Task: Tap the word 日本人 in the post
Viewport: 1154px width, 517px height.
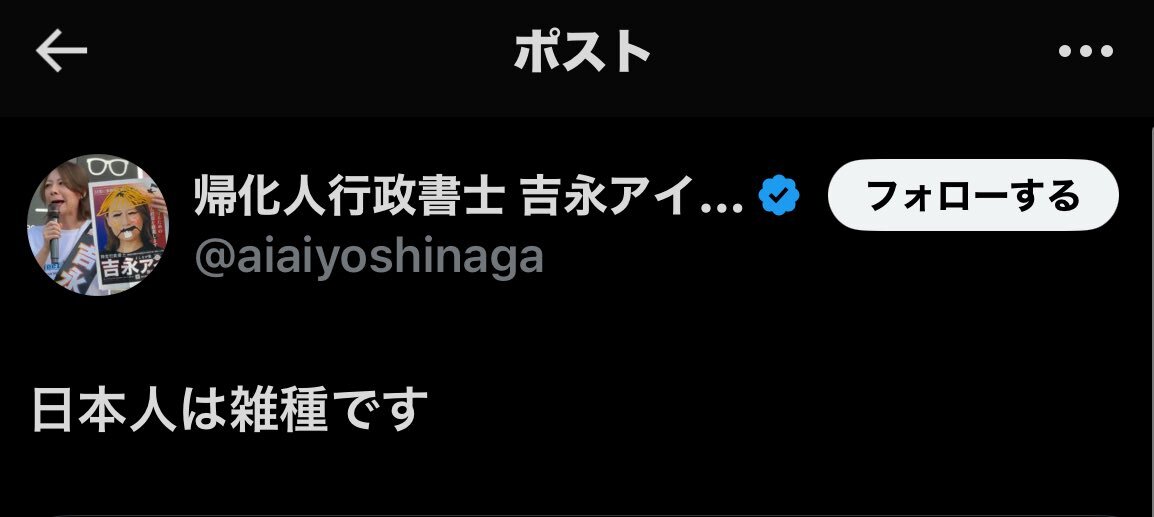Action: pos(105,409)
